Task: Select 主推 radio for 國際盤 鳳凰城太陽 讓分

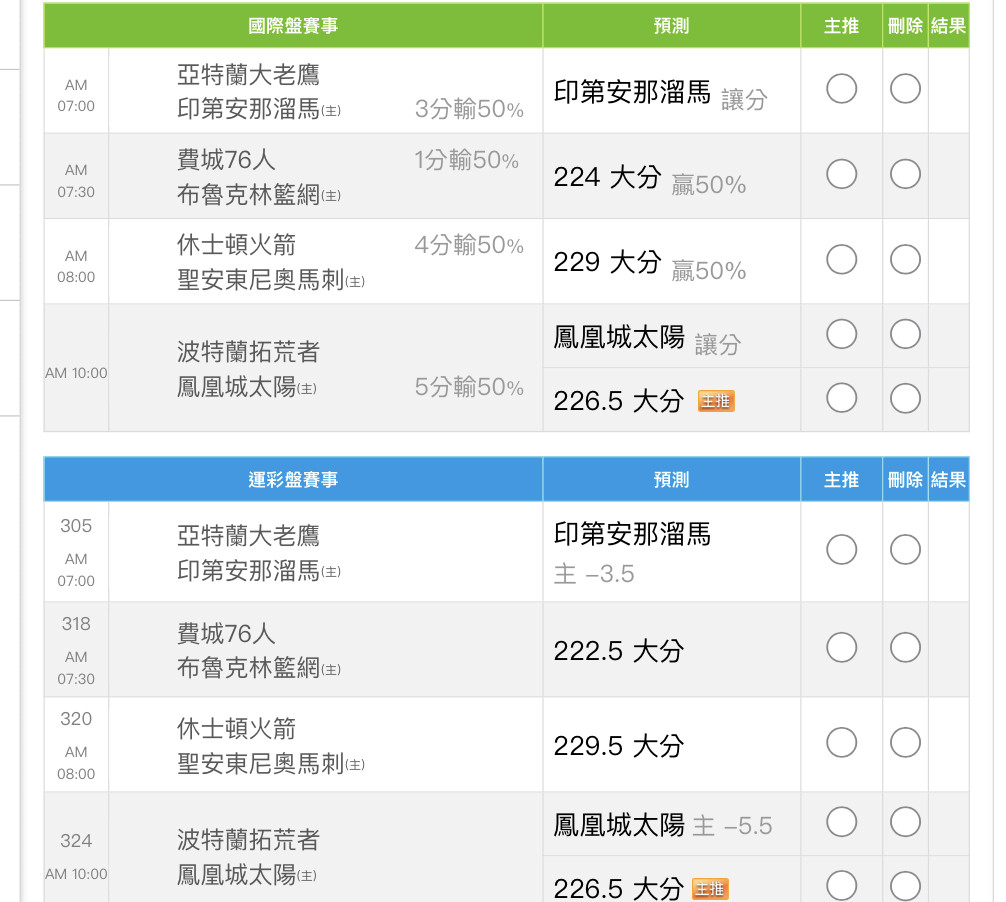Action: (x=841, y=334)
